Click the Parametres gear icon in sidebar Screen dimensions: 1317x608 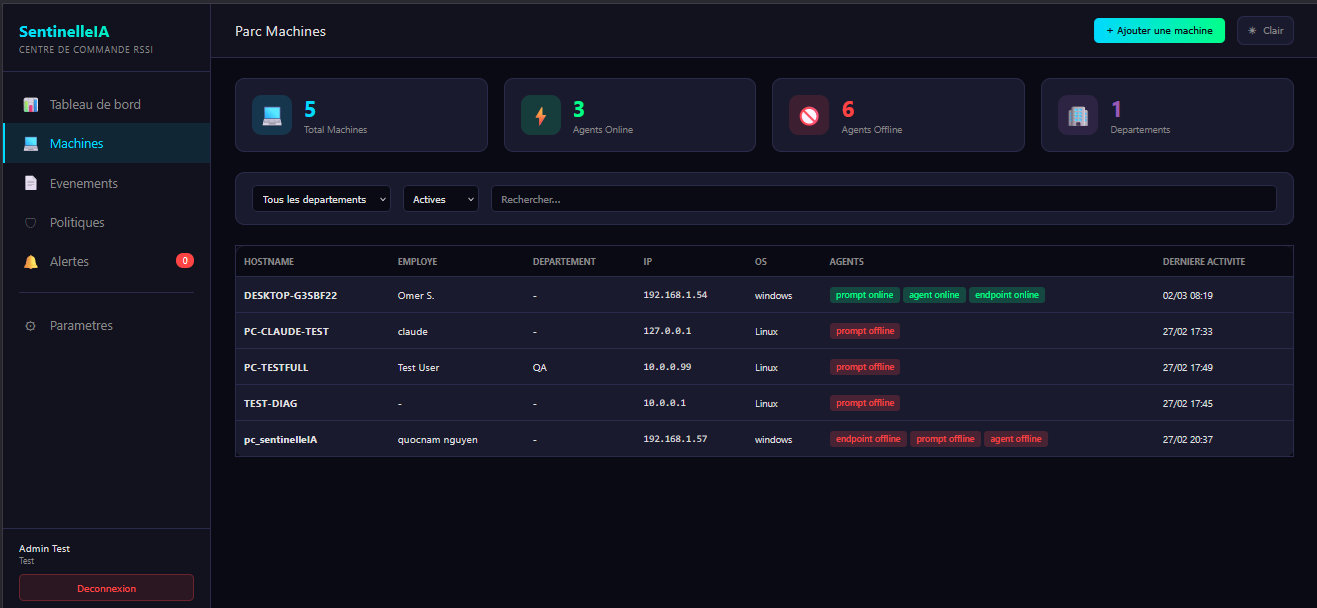[31, 326]
